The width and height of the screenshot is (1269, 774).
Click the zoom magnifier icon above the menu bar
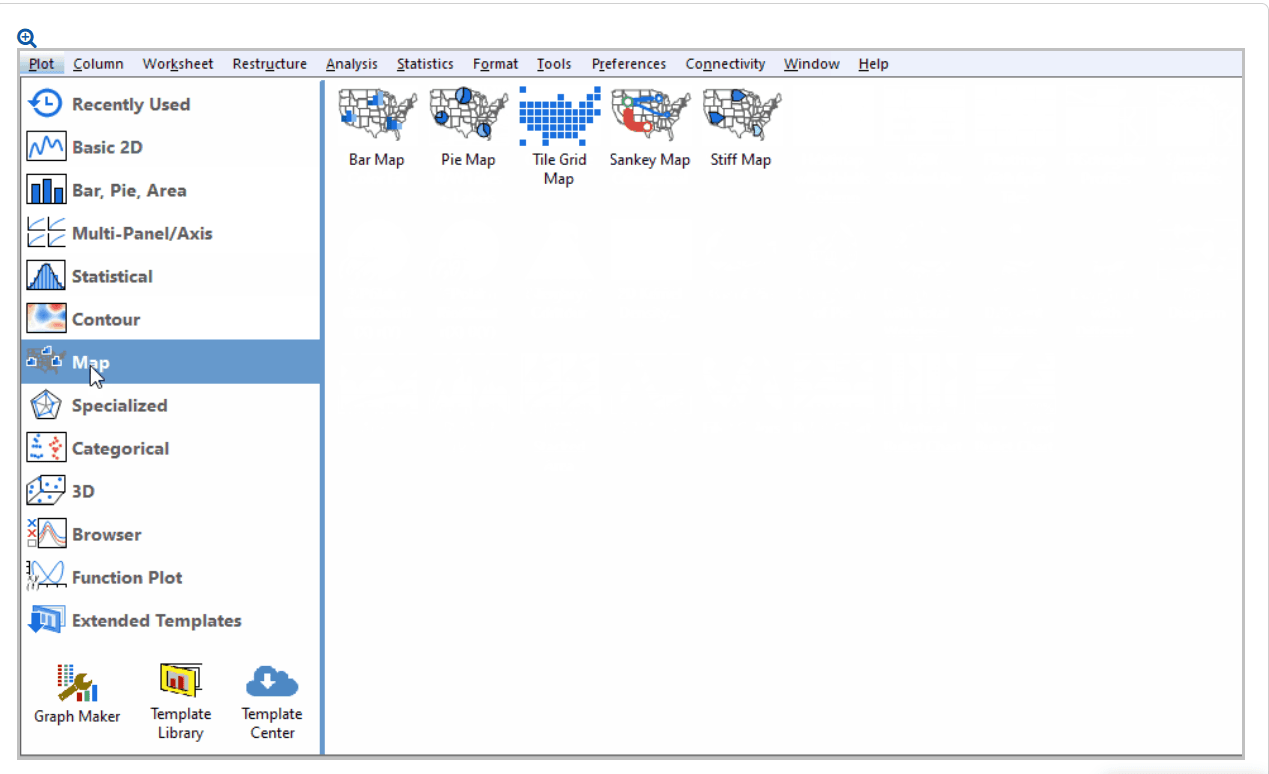[26, 36]
